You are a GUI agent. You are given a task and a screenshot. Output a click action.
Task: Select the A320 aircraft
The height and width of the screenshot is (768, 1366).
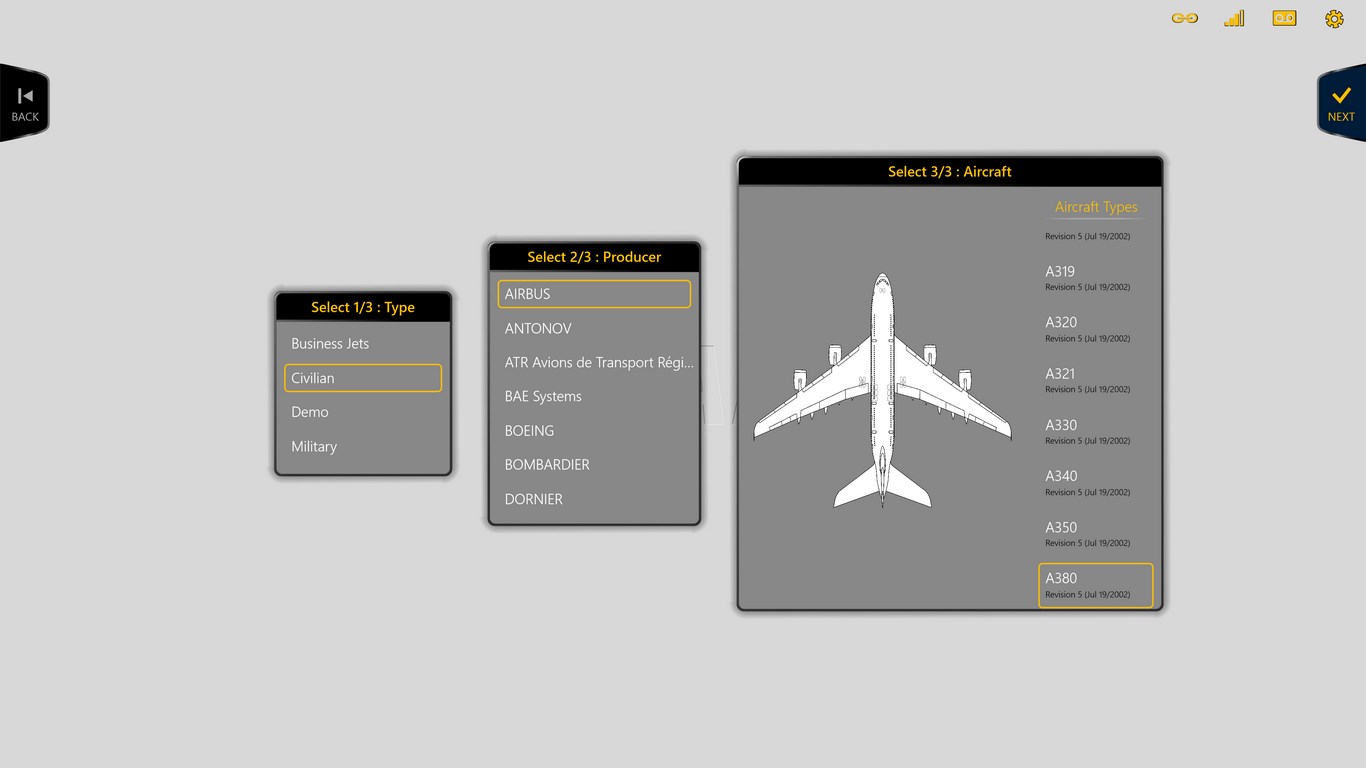pos(1096,328)
